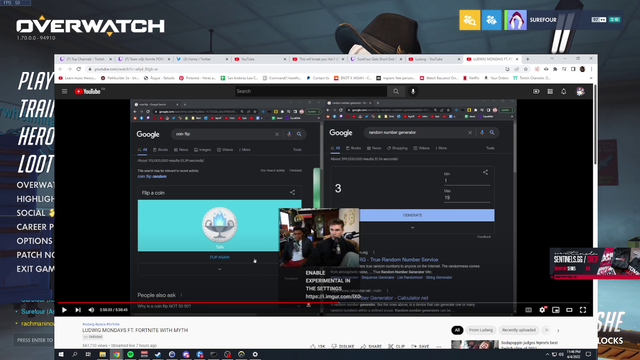Image resolution: width=640 pixels, height=360 pixels.
Task: Click the YouTube search magnifier button
Action: tap(396, 91)
